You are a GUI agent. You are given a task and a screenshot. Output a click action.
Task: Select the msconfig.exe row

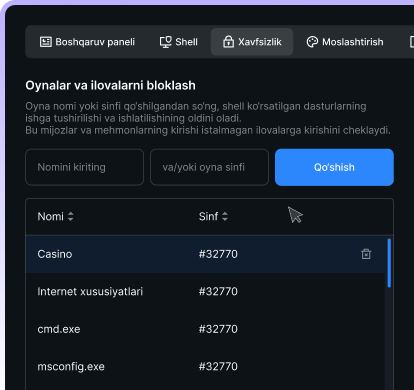(205, 367)
